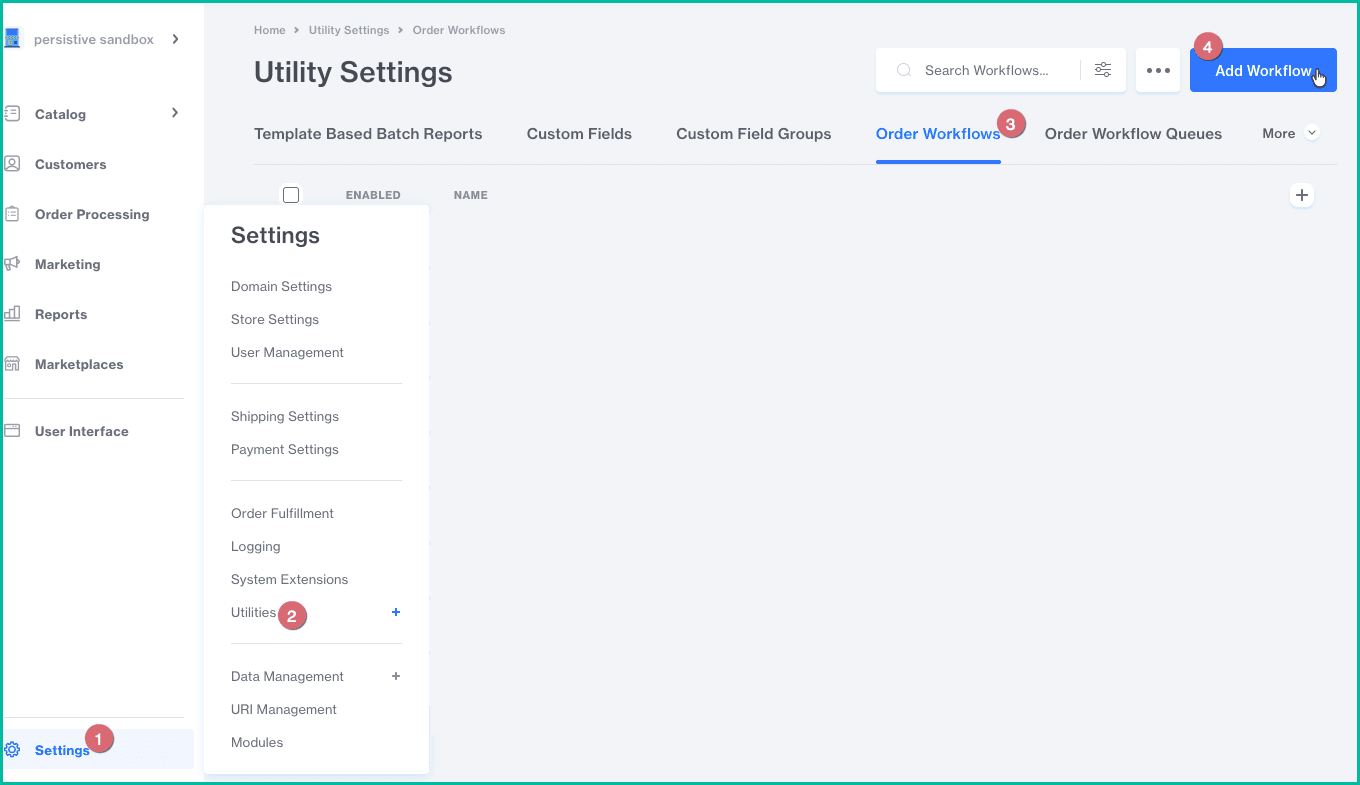Viewport: 1360px width, 785px height.
Task: Click the Marketplaces storefront icon
Action: click(x=13, y=363)
